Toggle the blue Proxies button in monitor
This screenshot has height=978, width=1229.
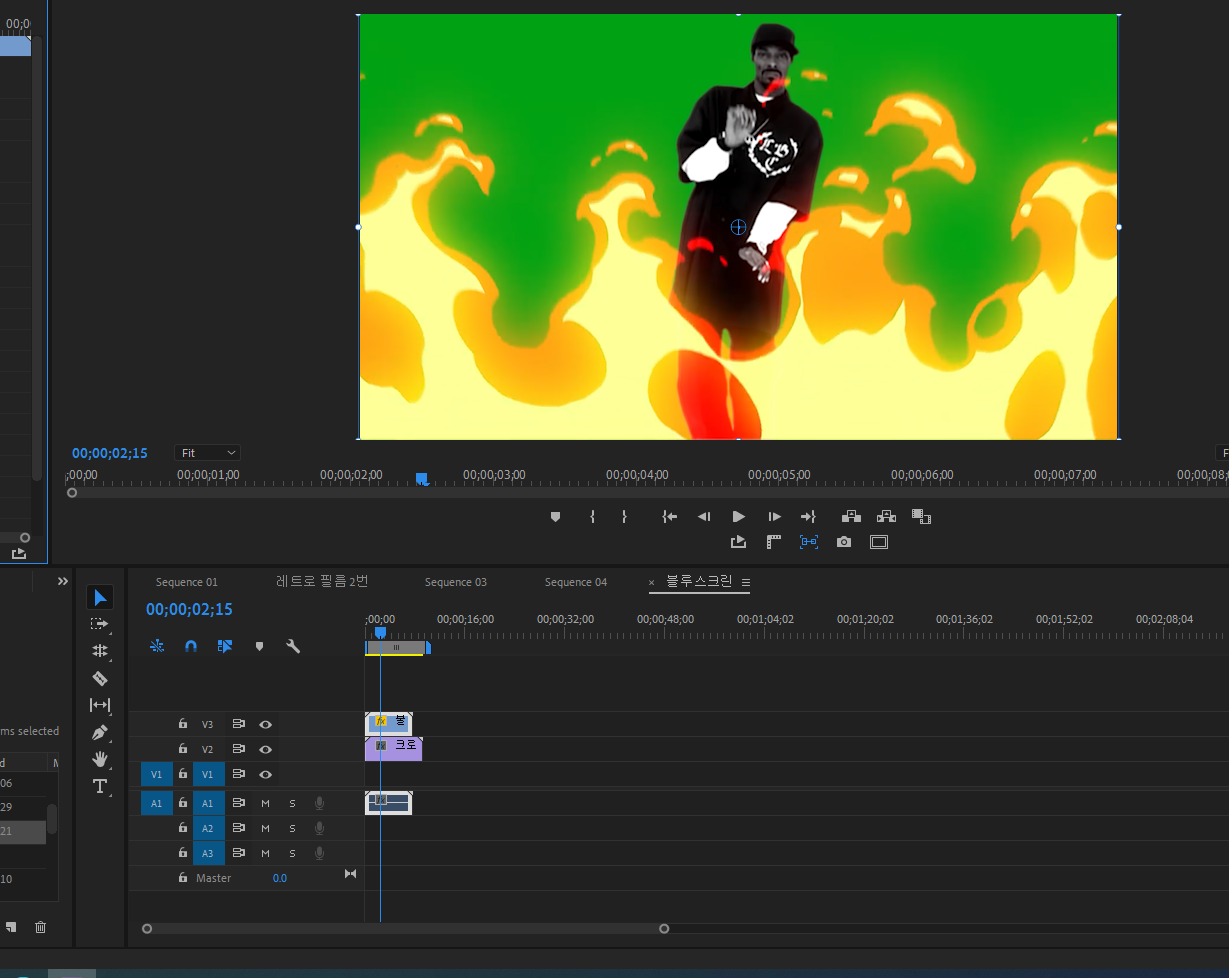[808, 542]
